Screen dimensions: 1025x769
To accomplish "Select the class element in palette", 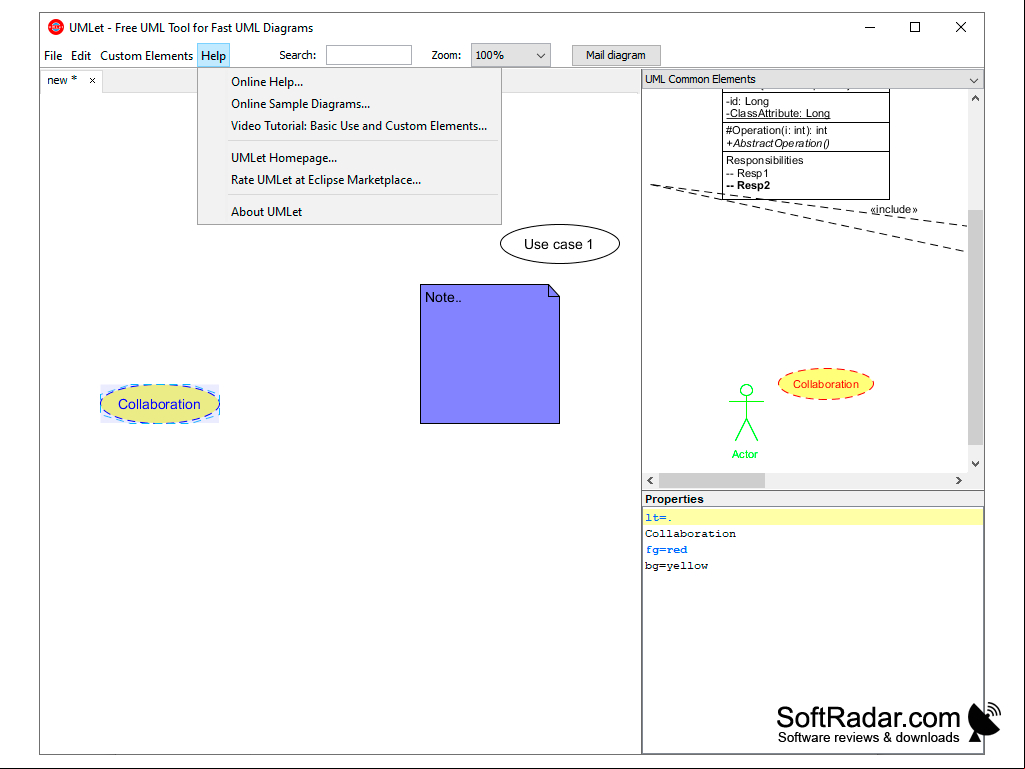I will click(806, 145).
